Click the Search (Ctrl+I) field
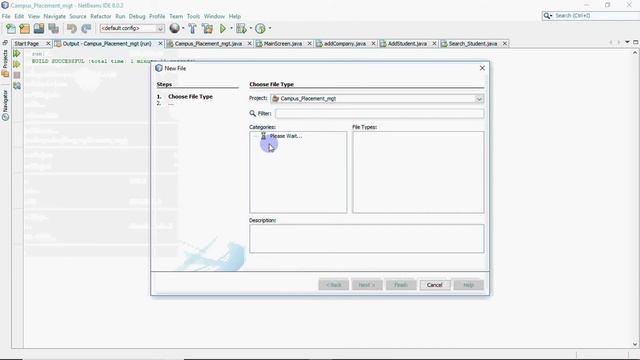The width and height of the screenshot is (640, 360). 596,16
